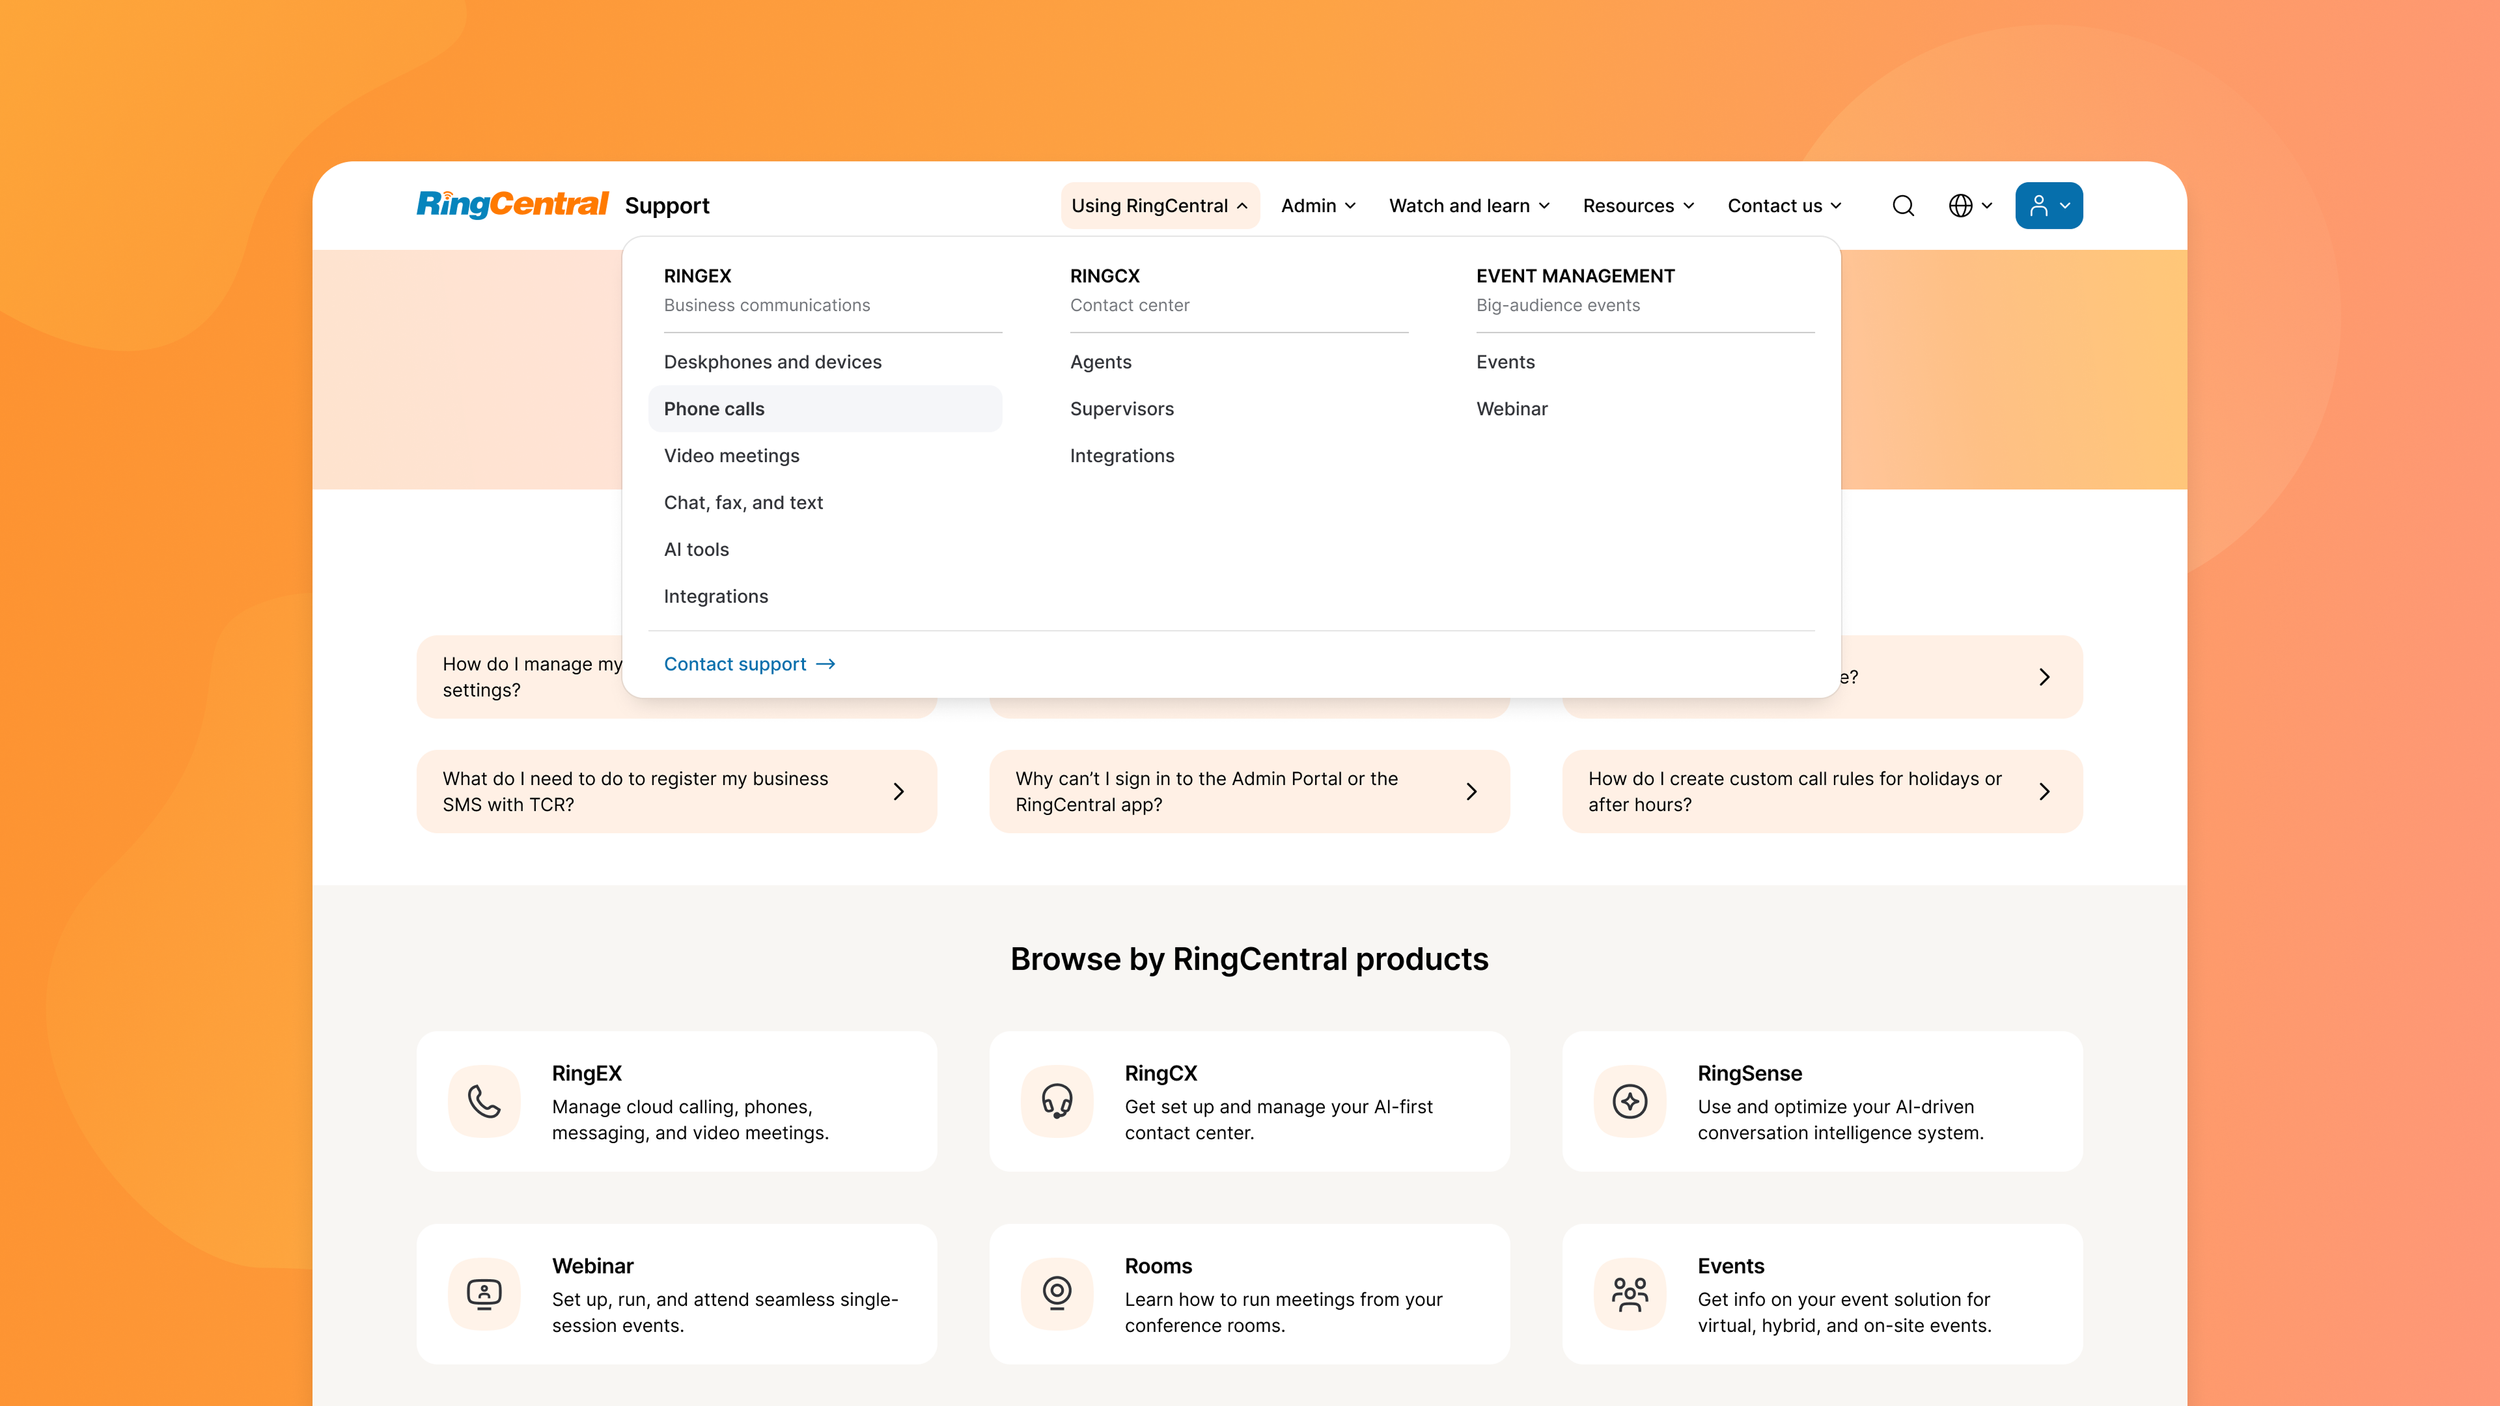The image size is (2500, 1406).
Task: Choose Supervisors under RingCX
Action: [x=1121, y=409]
